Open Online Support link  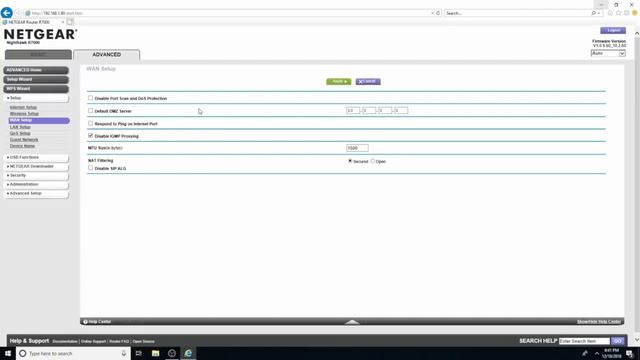(x=93, y=341)
